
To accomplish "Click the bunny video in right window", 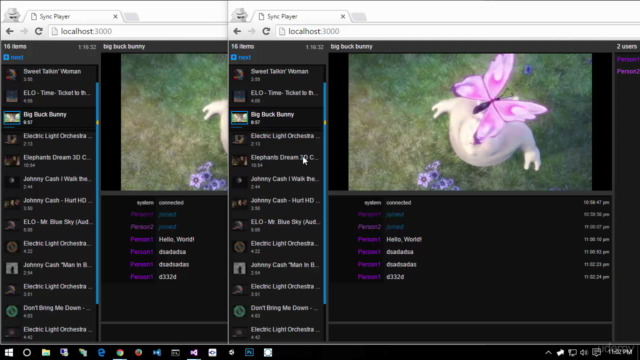I will coord(470,122).
